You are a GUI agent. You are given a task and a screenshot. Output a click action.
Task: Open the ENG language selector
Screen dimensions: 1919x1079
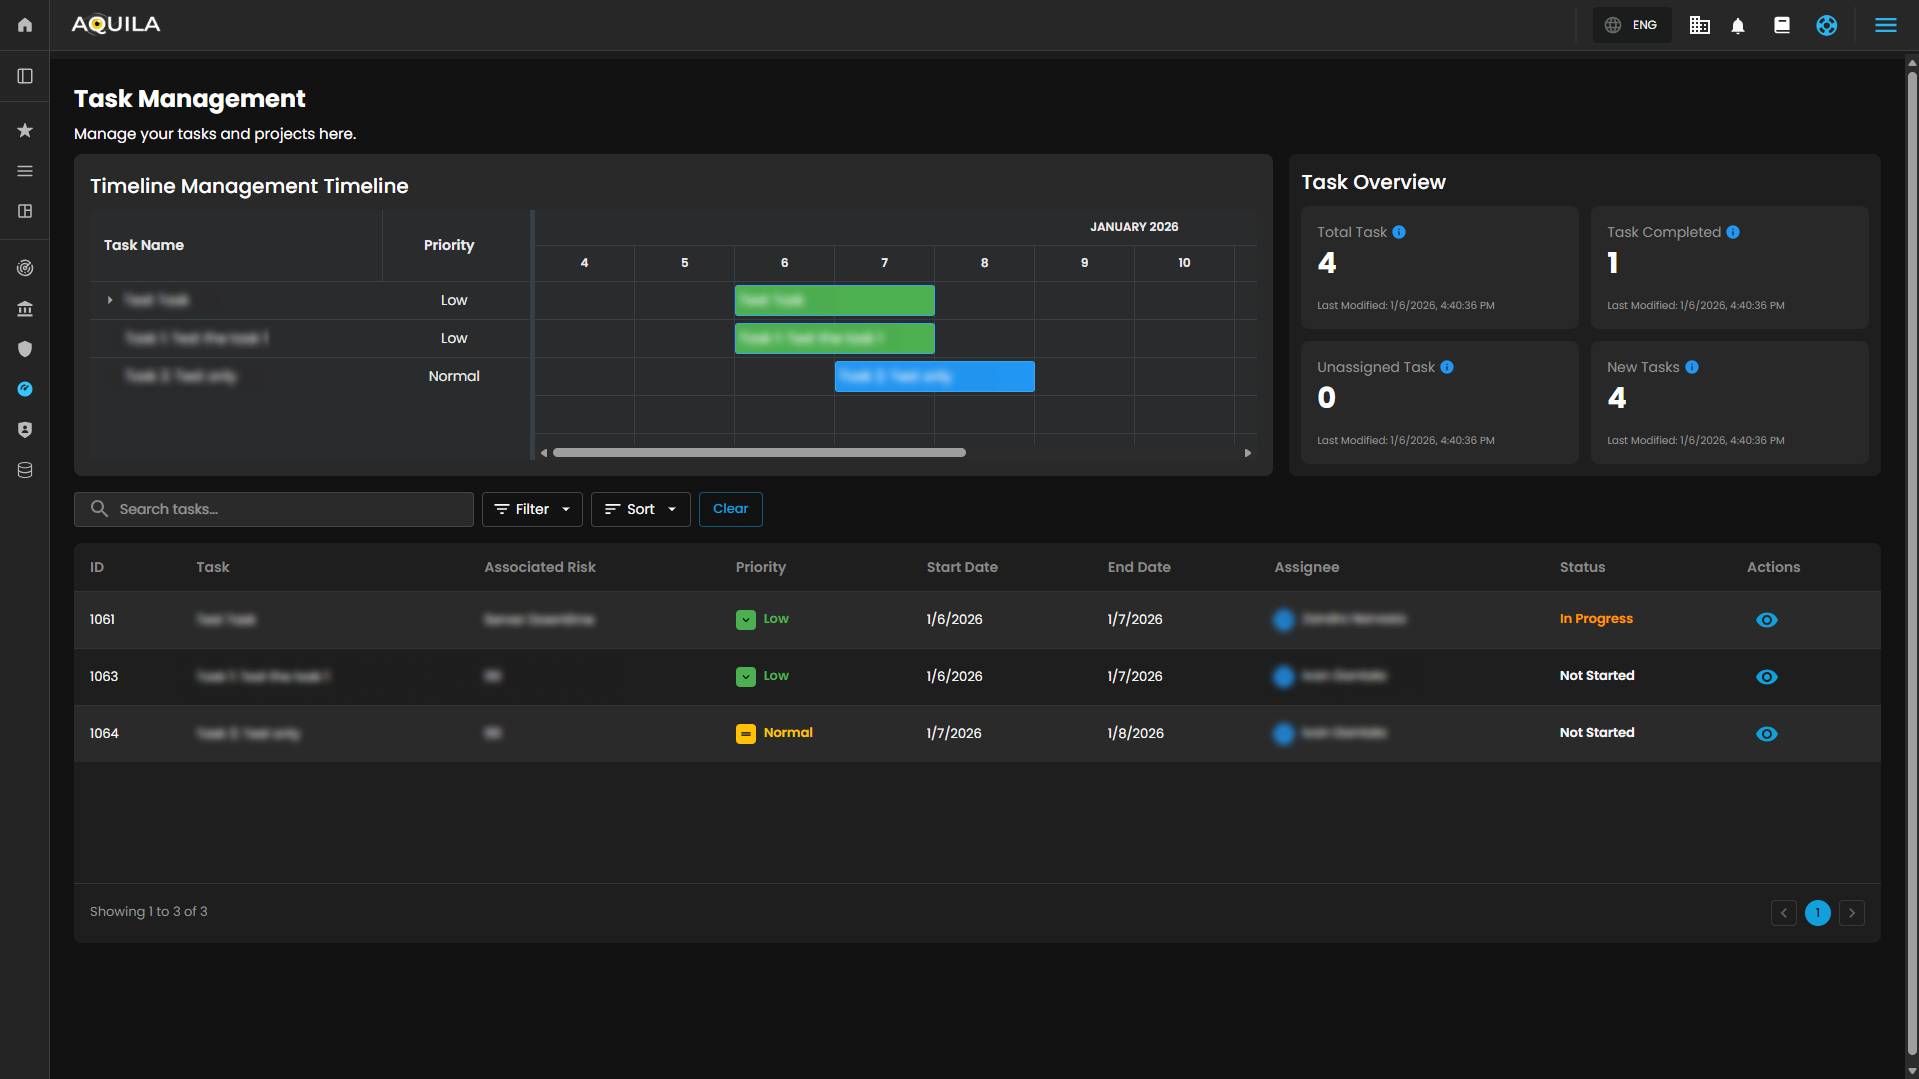pyautogui.click(x=1631, y=25)
